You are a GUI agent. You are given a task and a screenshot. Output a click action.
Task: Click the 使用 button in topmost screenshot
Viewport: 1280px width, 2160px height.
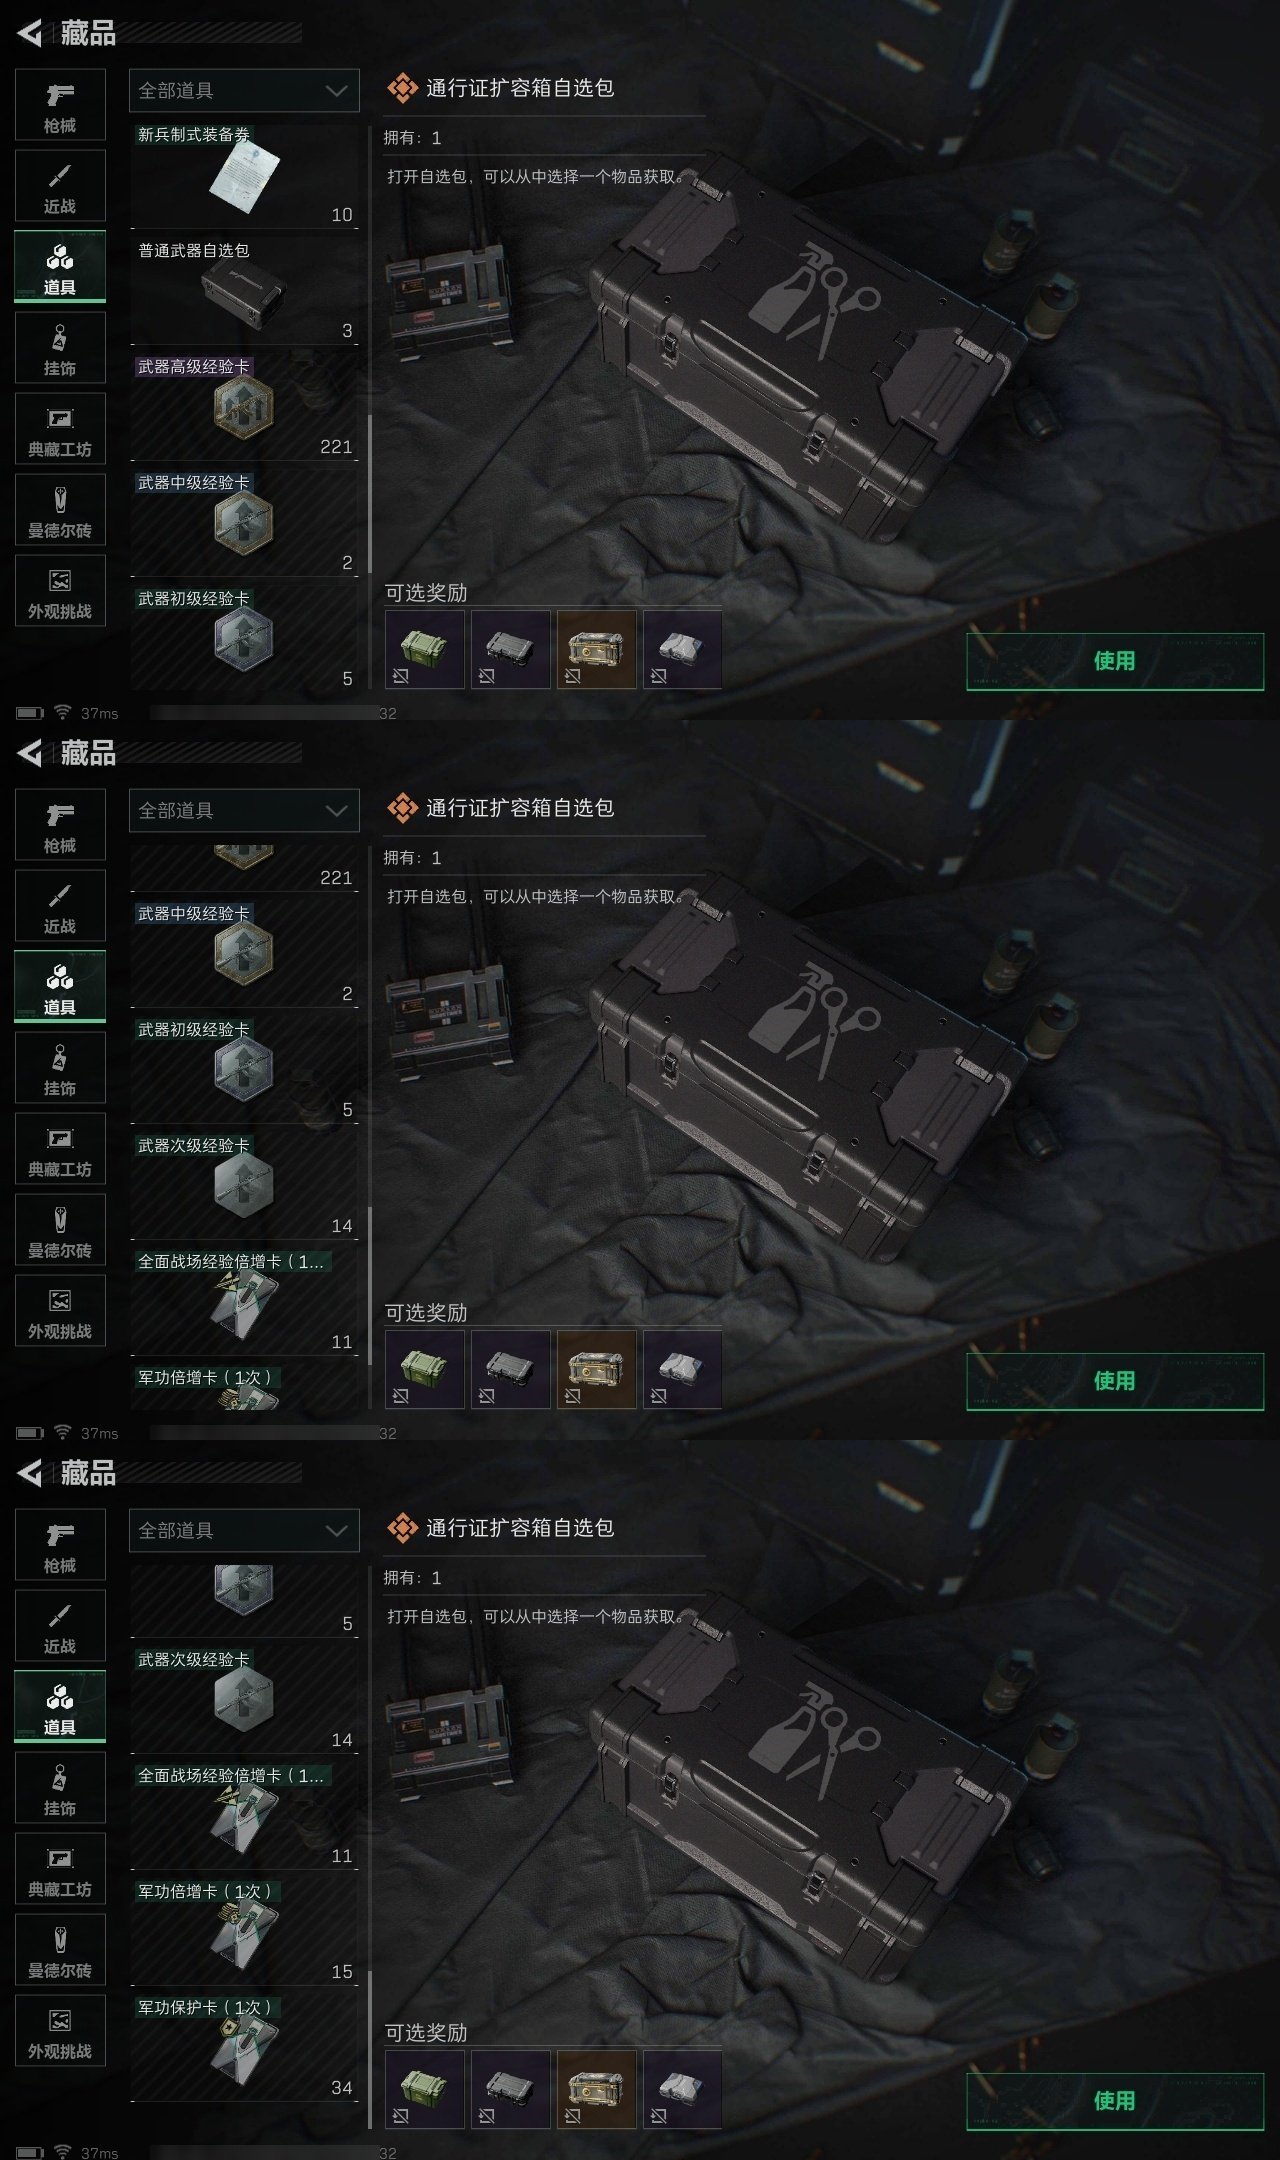pyautogui.click(x=1115, y=661)
